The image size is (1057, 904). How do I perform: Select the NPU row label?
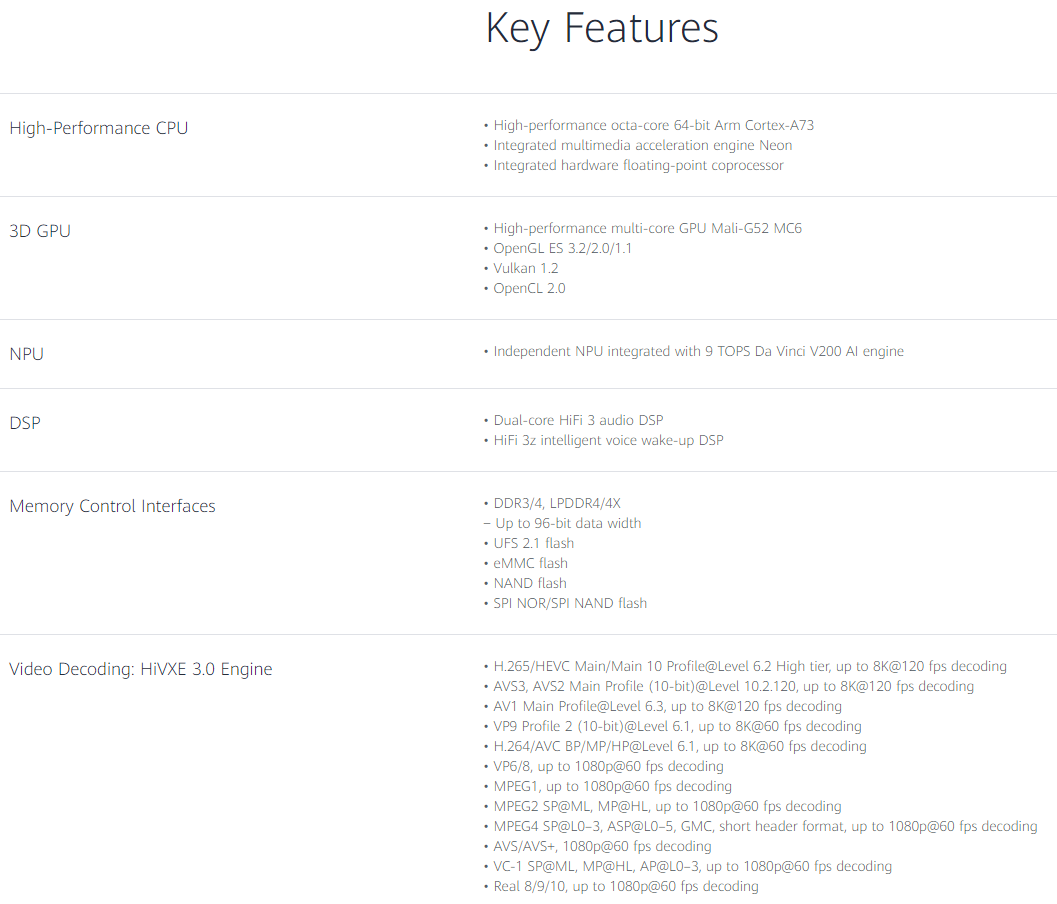tap(26, 354)
